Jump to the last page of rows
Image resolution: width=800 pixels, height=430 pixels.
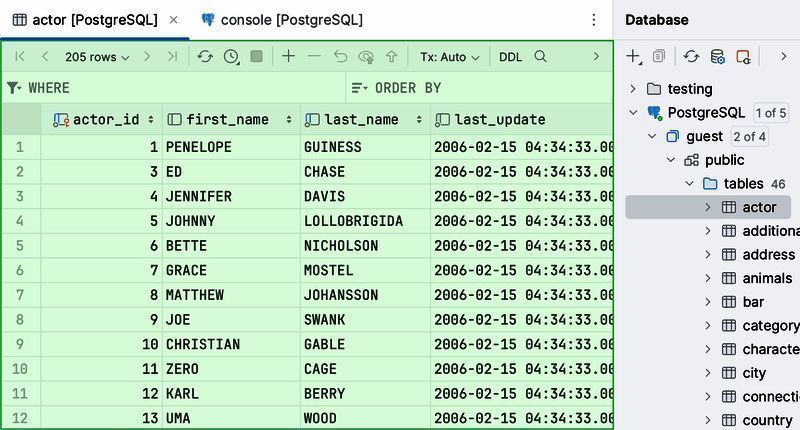click(172, 57)
